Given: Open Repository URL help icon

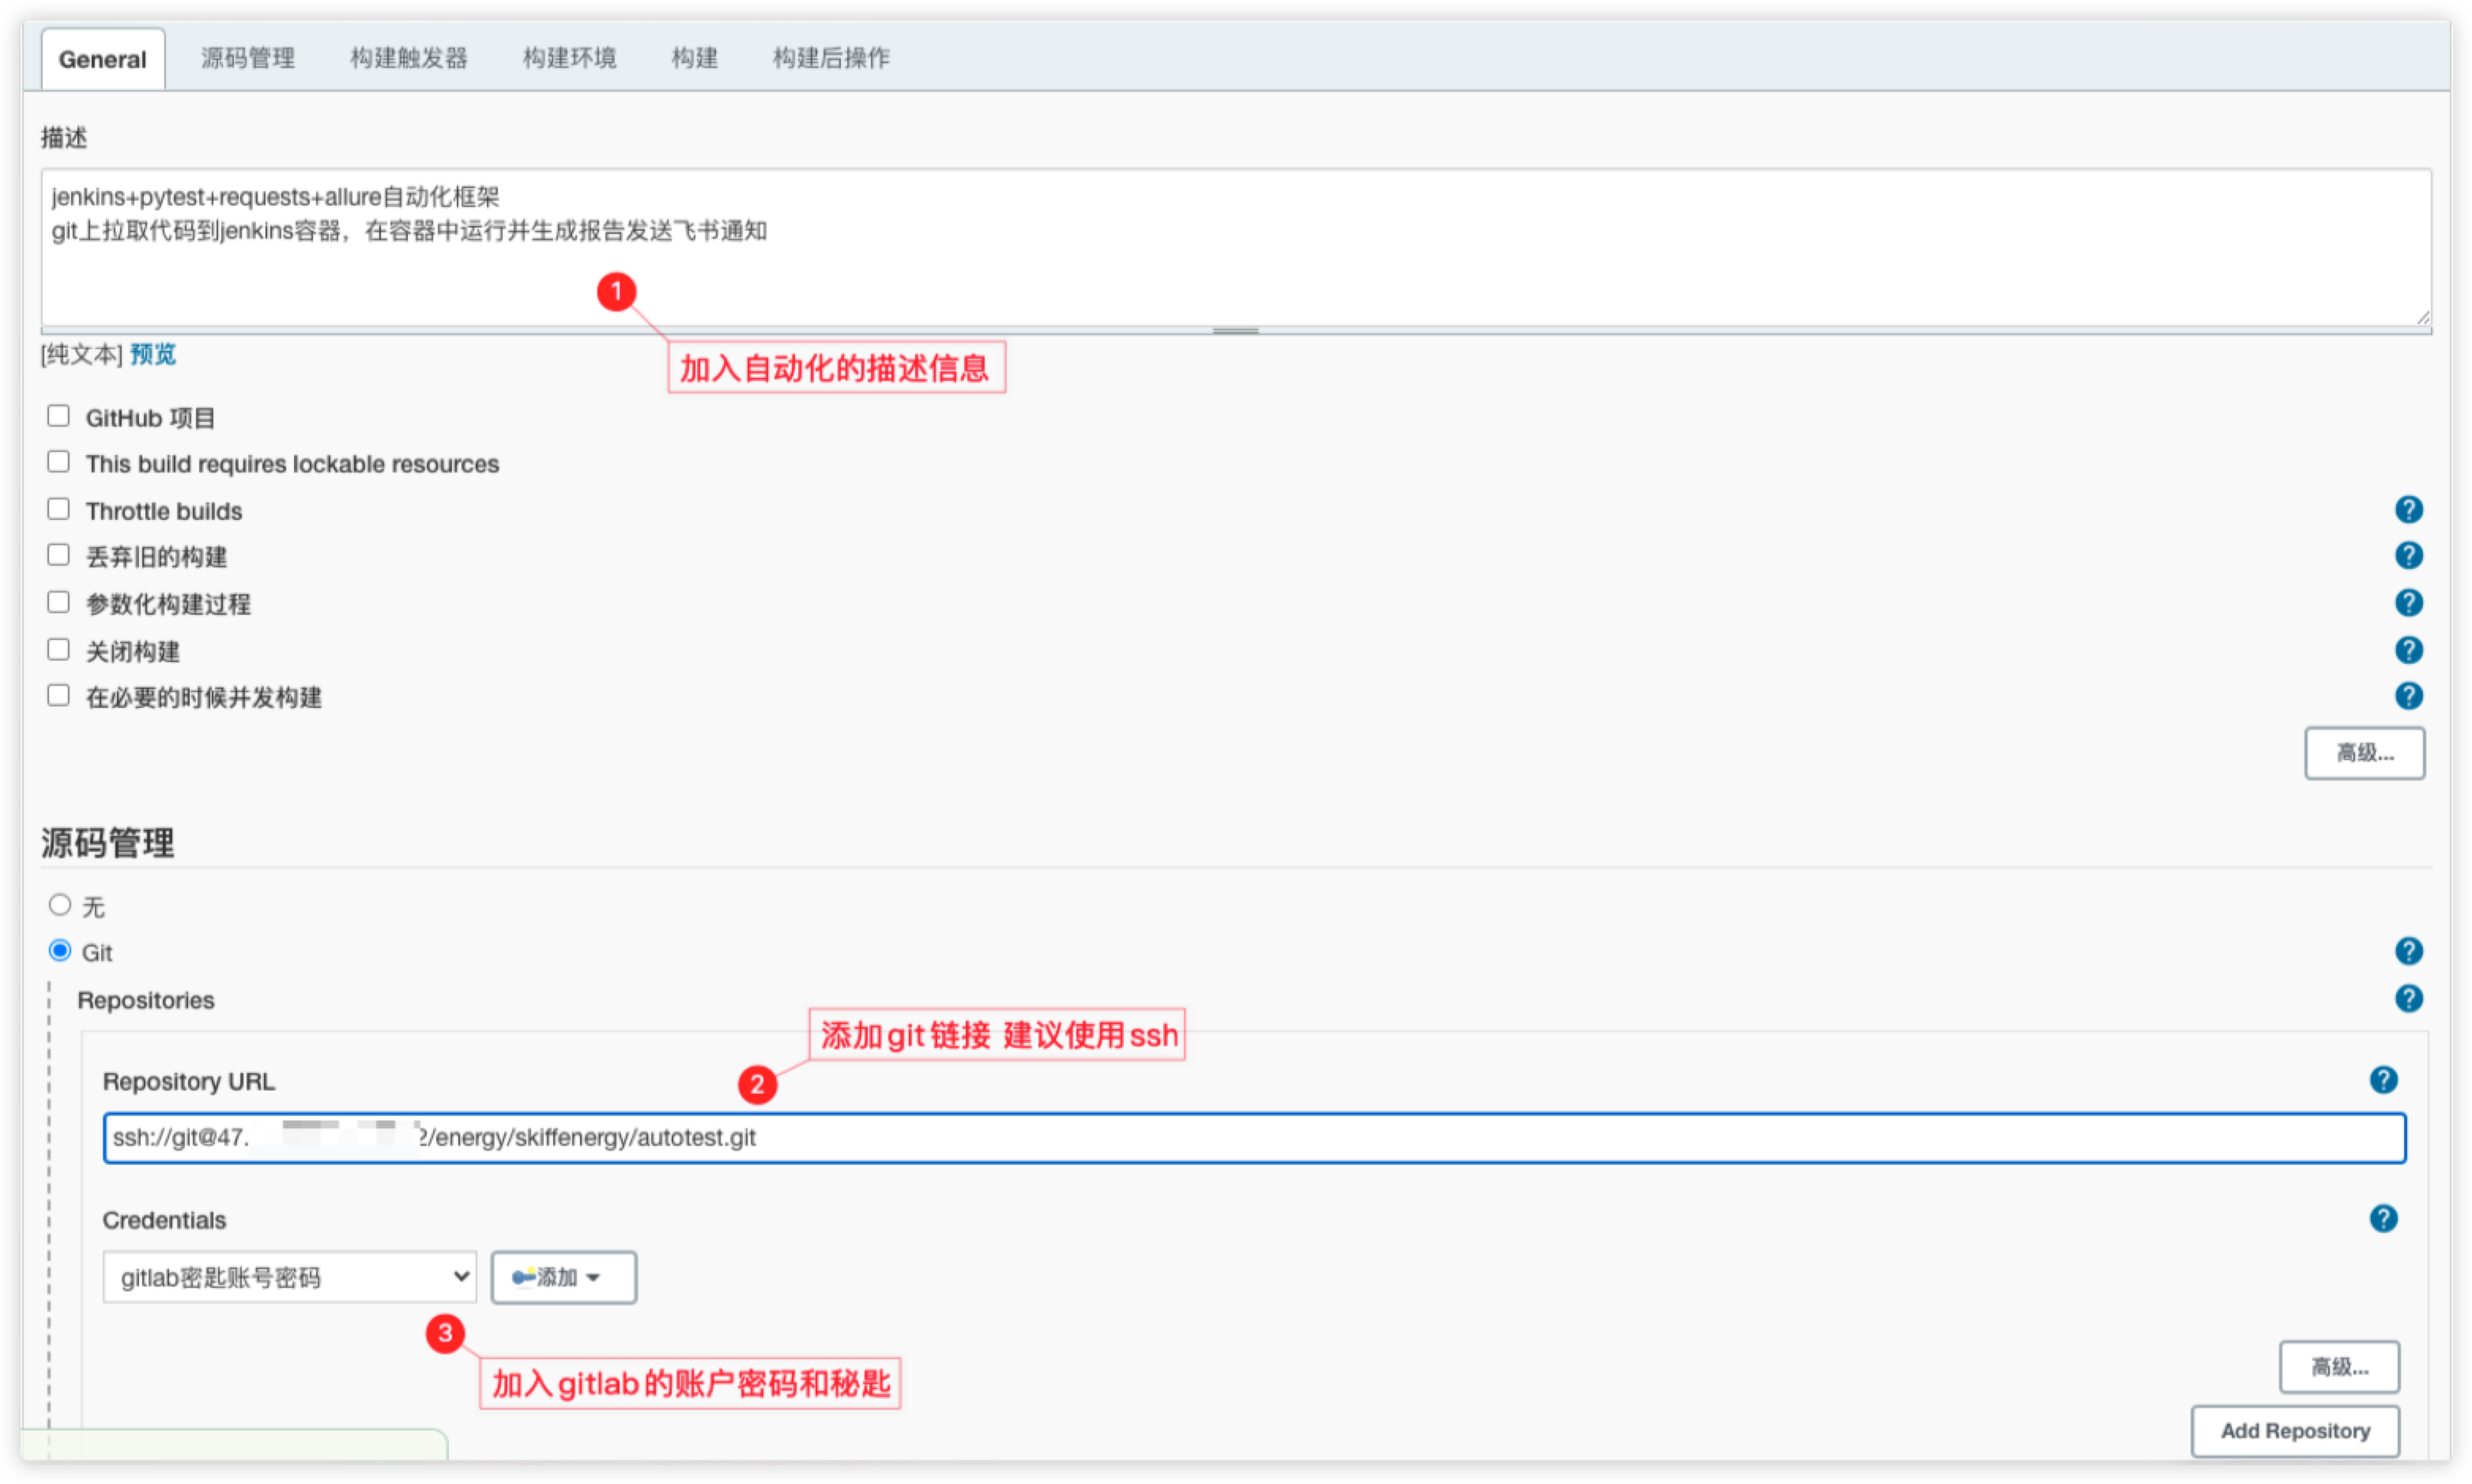Looking at the screenshot, I should [x=2383, y=1080].
